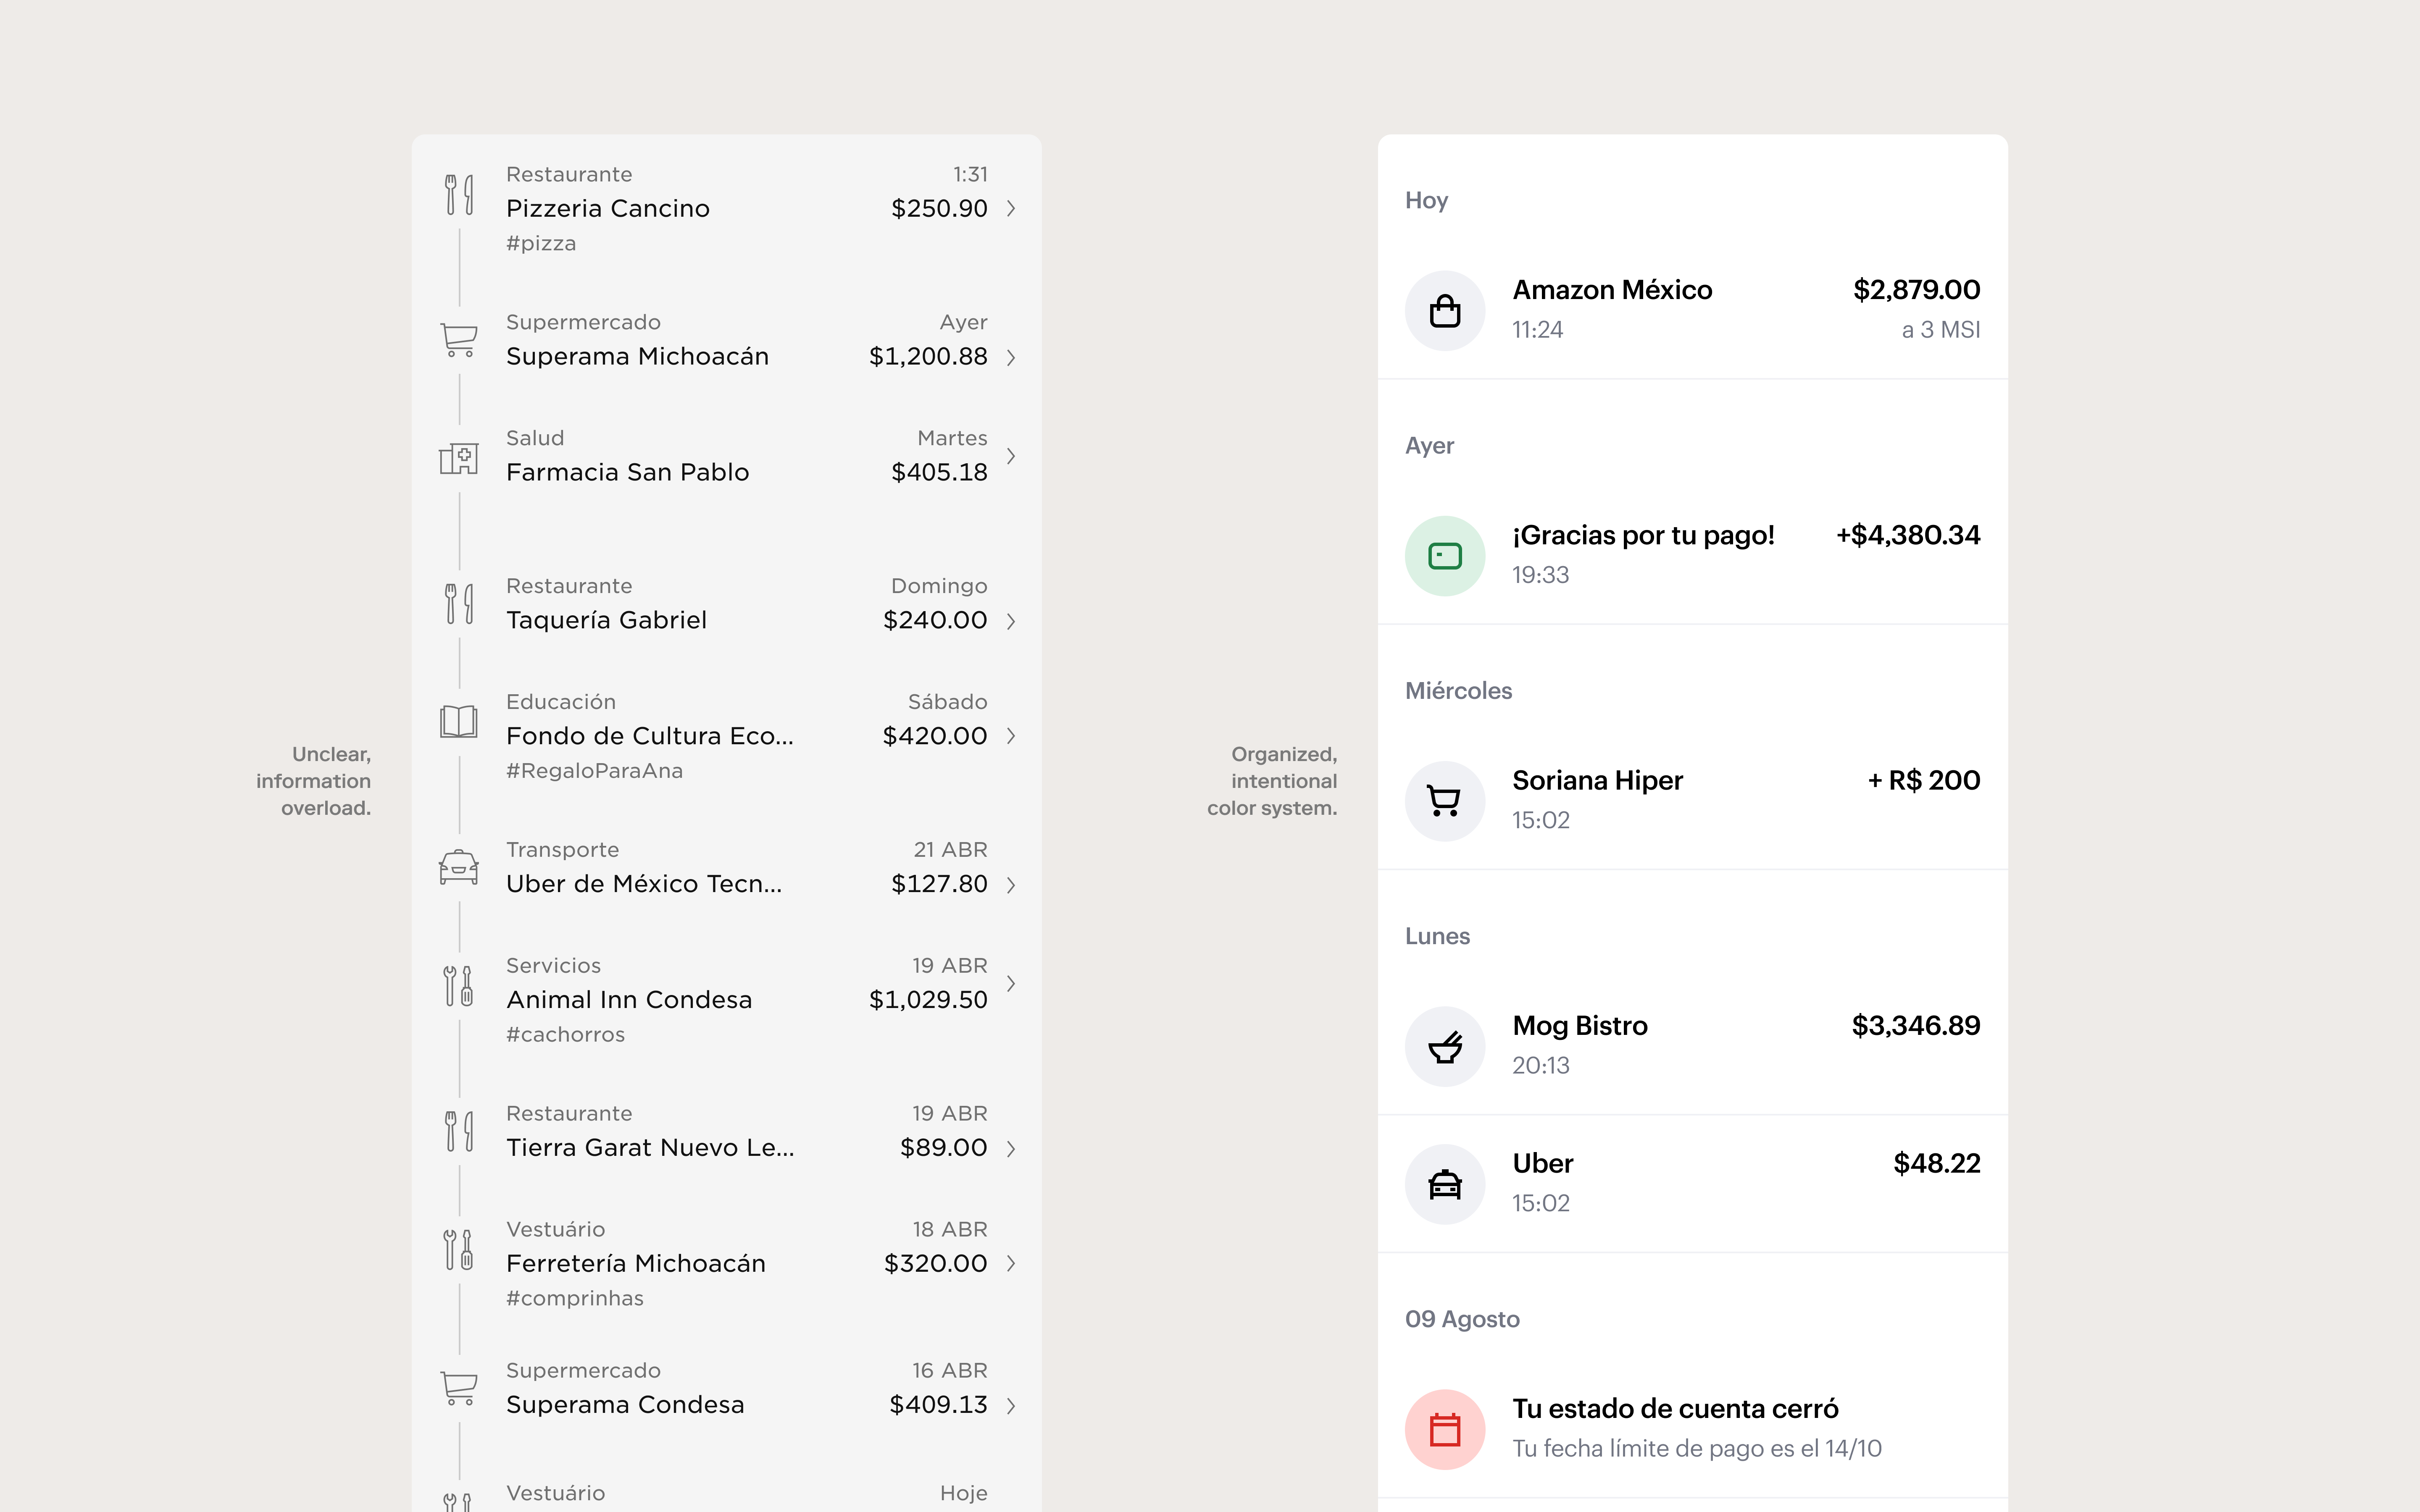Click Tu fecha límite de pago subtitle
The height and width of the screenshot is (1512, 2420).
[x=1697, y=1449]
